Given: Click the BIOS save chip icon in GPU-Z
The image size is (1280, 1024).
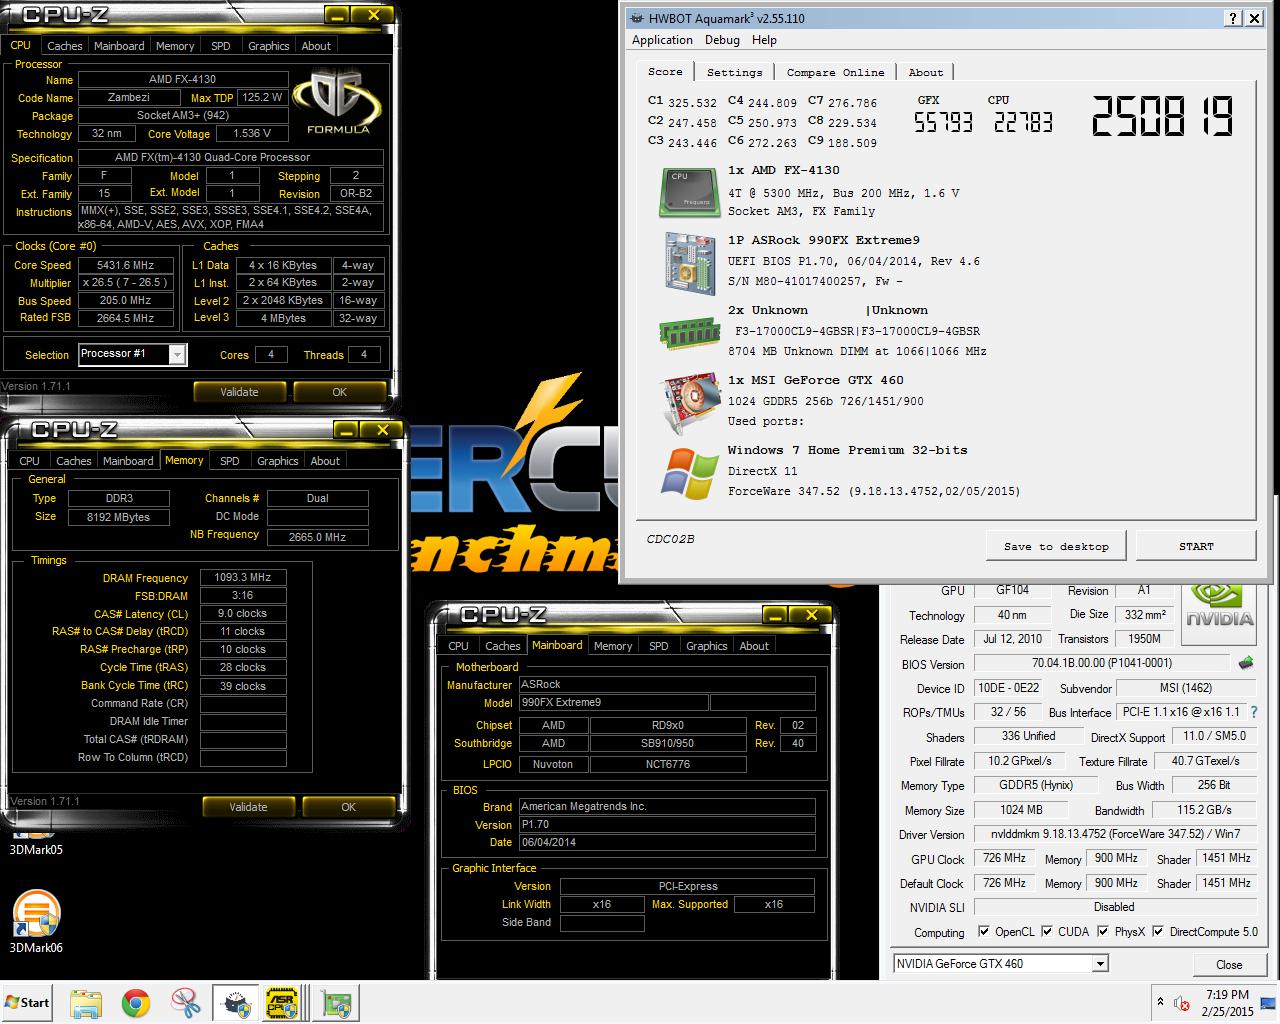Looking at the screenshot, I should tap(1246, 663).
